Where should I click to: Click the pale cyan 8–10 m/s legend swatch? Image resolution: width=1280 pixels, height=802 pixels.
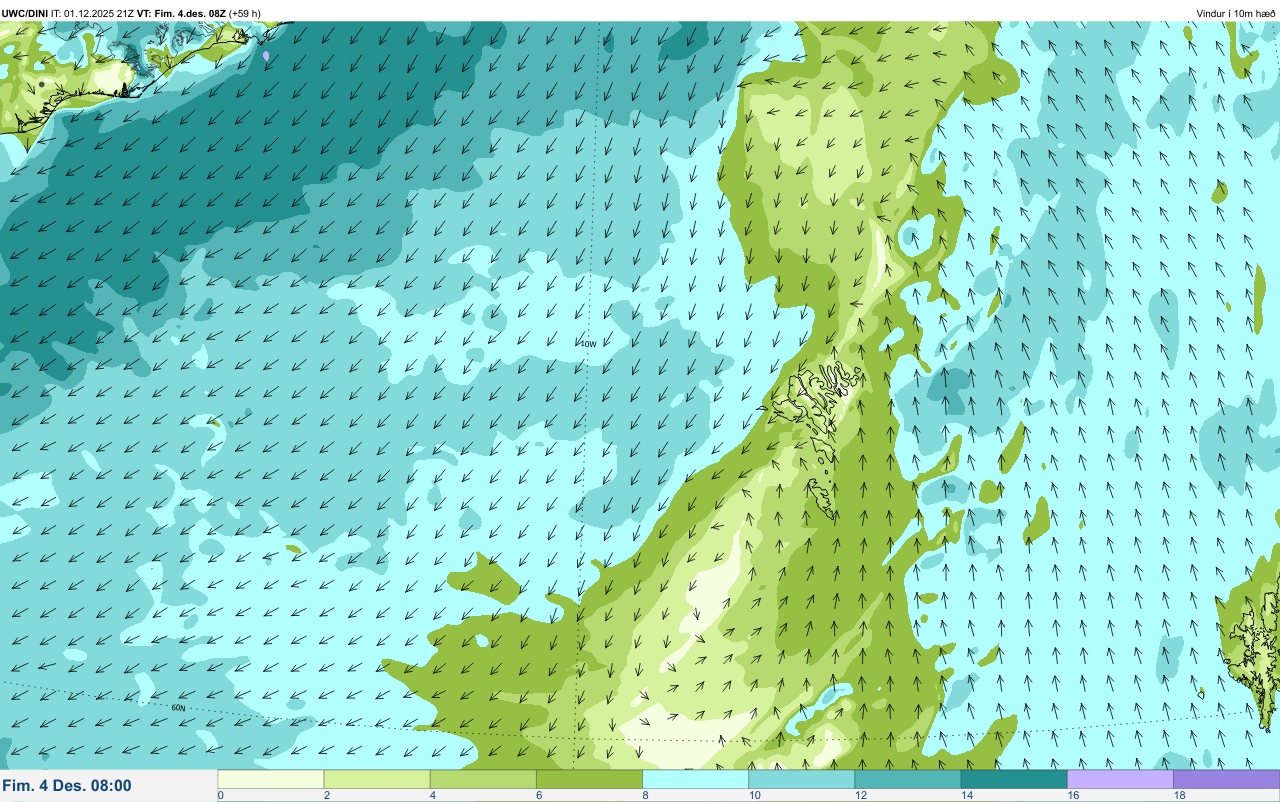tap(695, 779)
